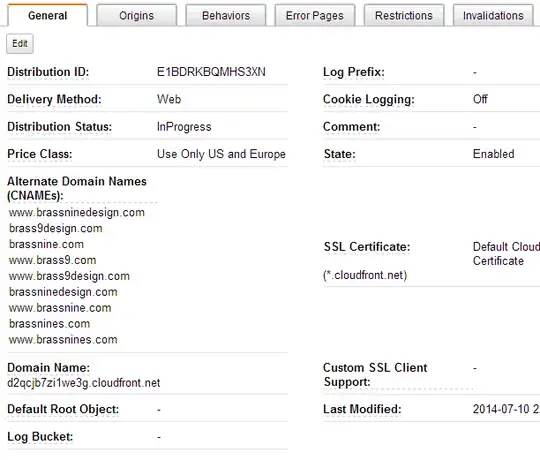Click the Edit button

click(x=20, y=43)
